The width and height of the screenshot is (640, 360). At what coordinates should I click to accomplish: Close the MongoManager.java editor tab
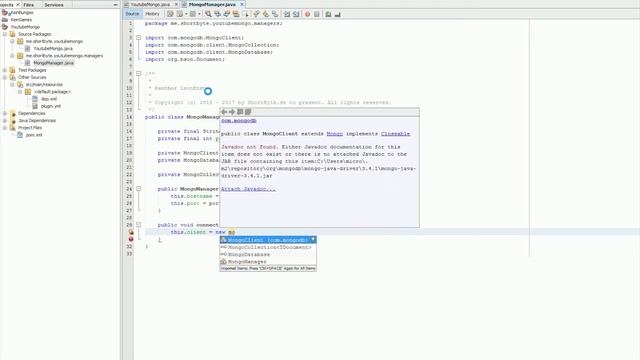[x=242, y=4]
